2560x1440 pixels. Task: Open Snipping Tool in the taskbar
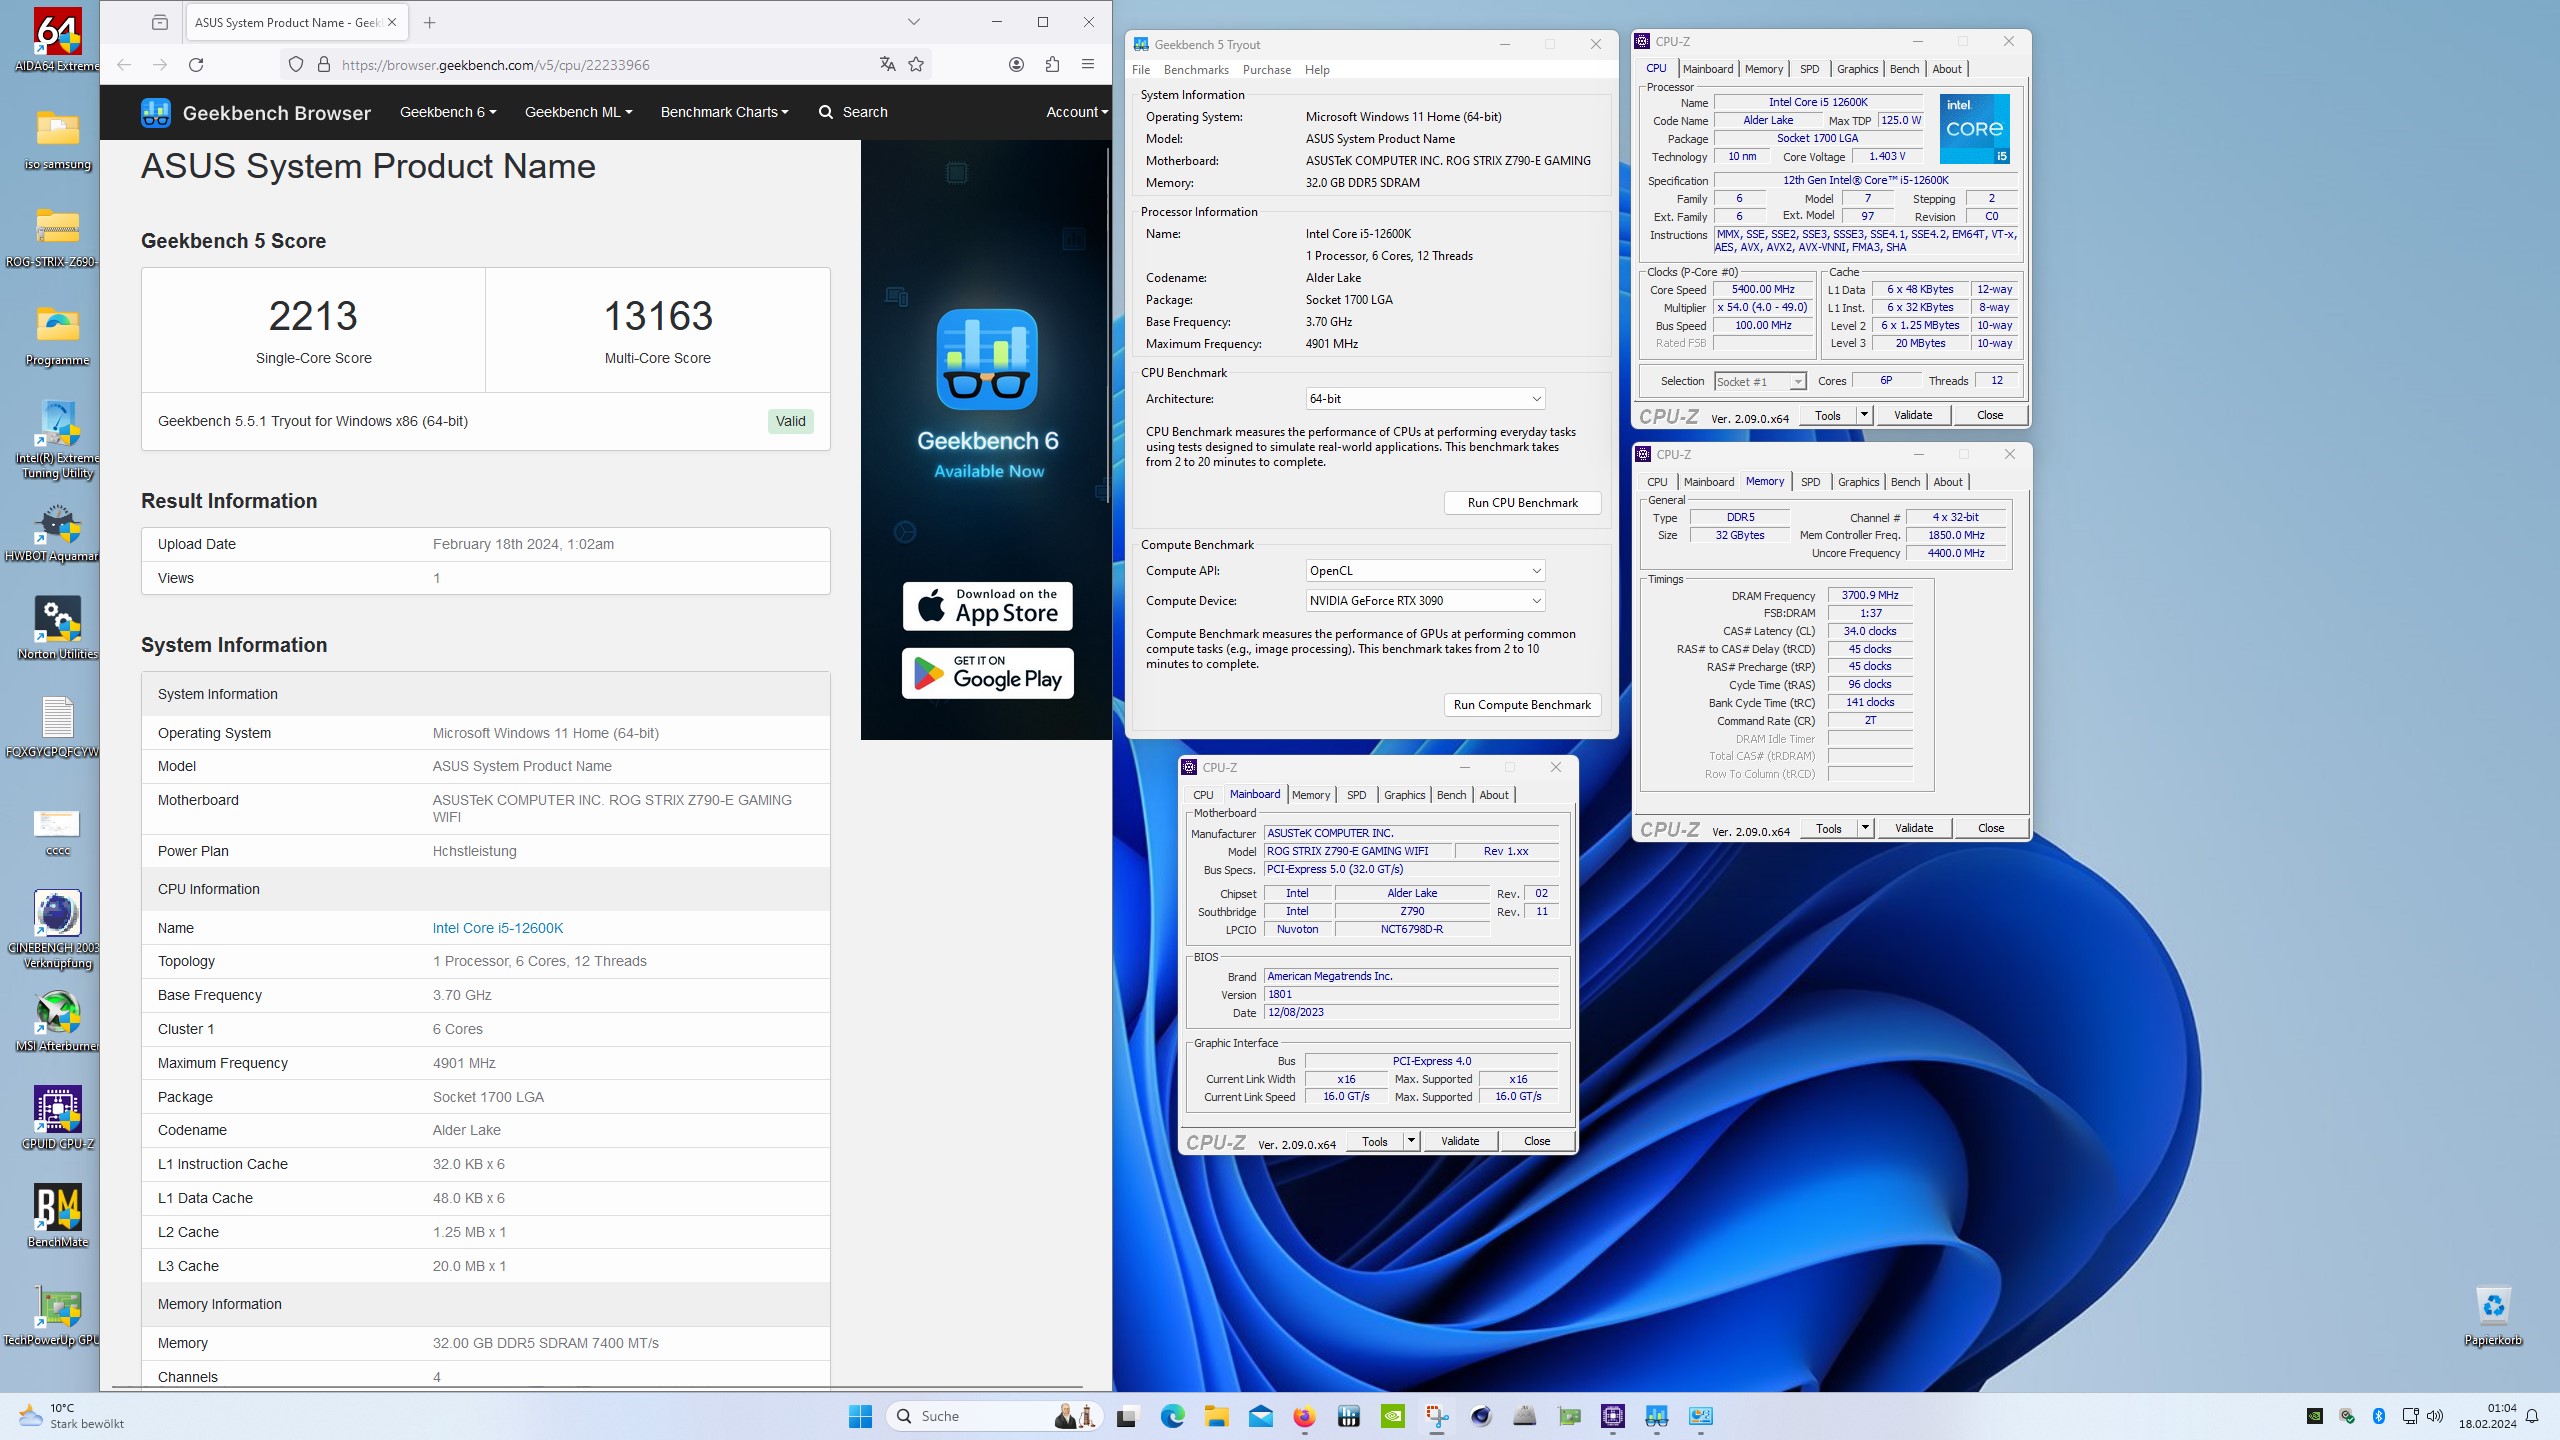[x=1436, y=1416]
